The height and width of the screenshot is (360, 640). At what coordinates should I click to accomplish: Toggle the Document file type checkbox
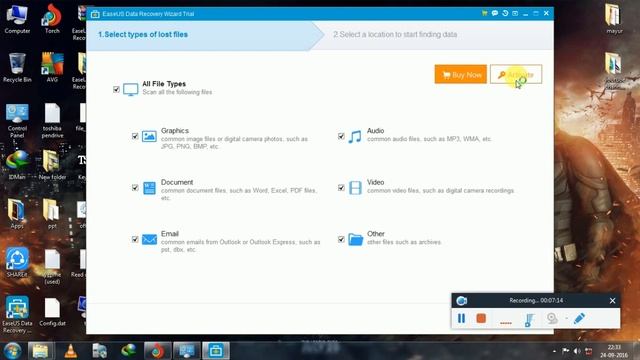click(x=135, y=188)
